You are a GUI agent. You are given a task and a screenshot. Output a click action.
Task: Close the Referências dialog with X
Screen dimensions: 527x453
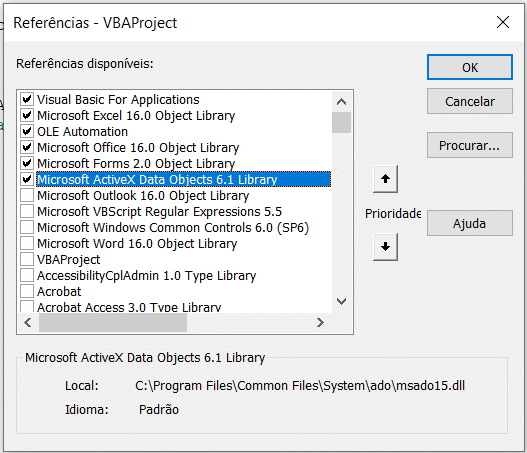point(503,23)
